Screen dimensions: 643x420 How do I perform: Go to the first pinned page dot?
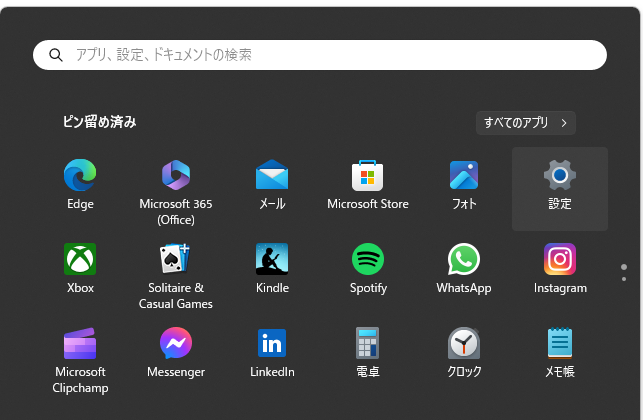[624, 267]
